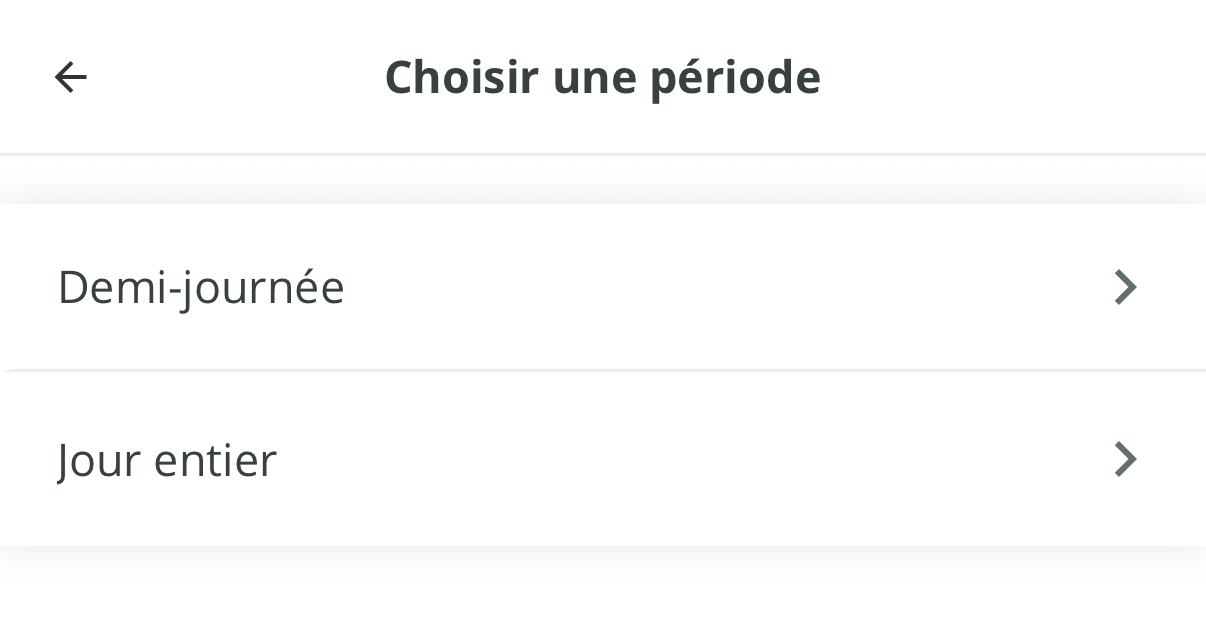1206x625 pixels.
Task: Expand the Jour entier option arrow
Action: [x=1126, y=460]
